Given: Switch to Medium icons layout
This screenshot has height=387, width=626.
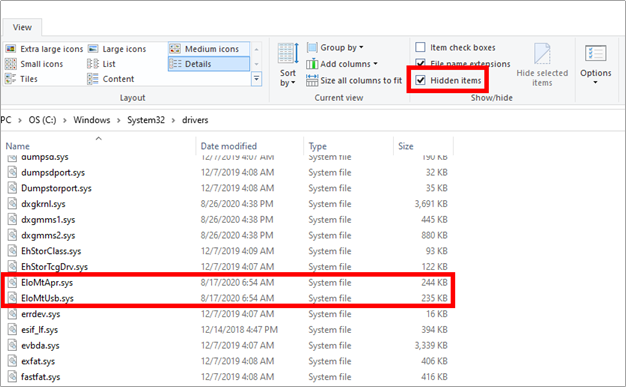Looking at the screenshot, I should [x=209, y=49].
